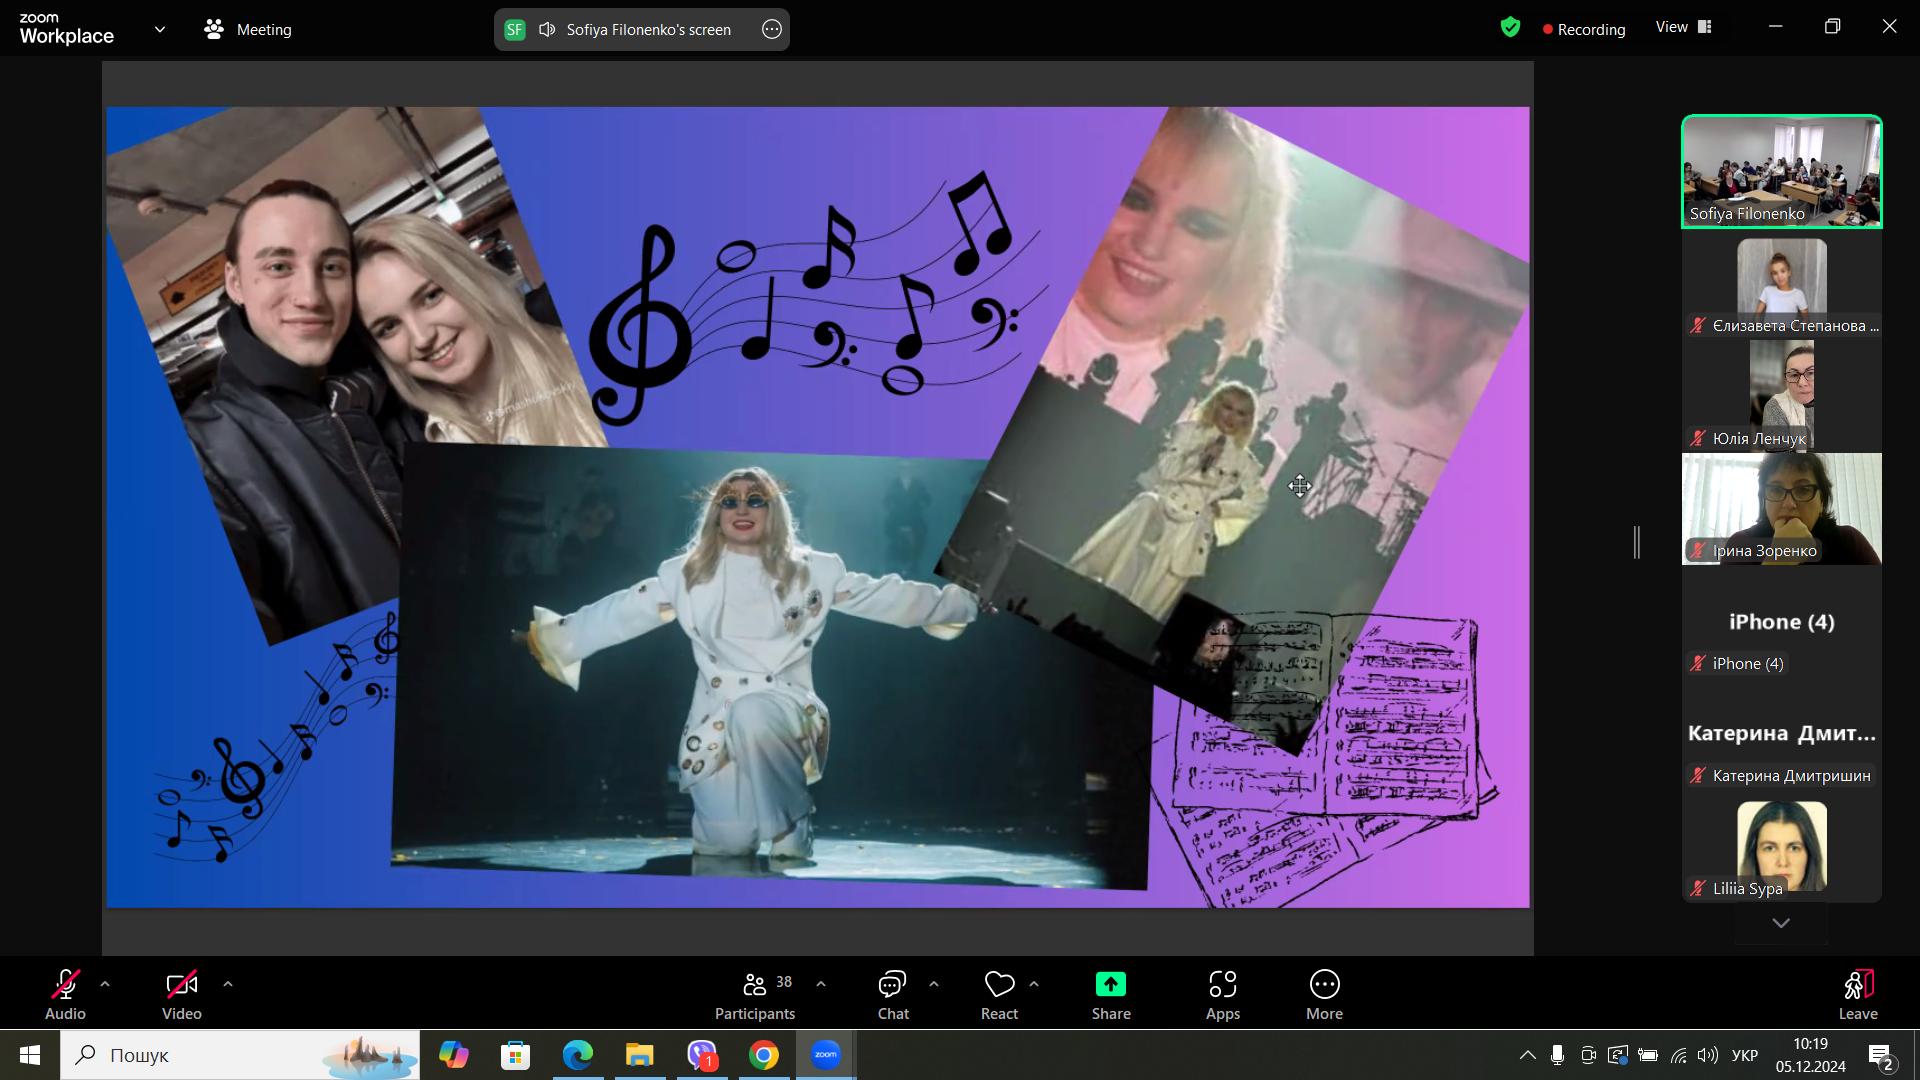
Task: Open screen share options ellipsis
Action: point(771,29)
